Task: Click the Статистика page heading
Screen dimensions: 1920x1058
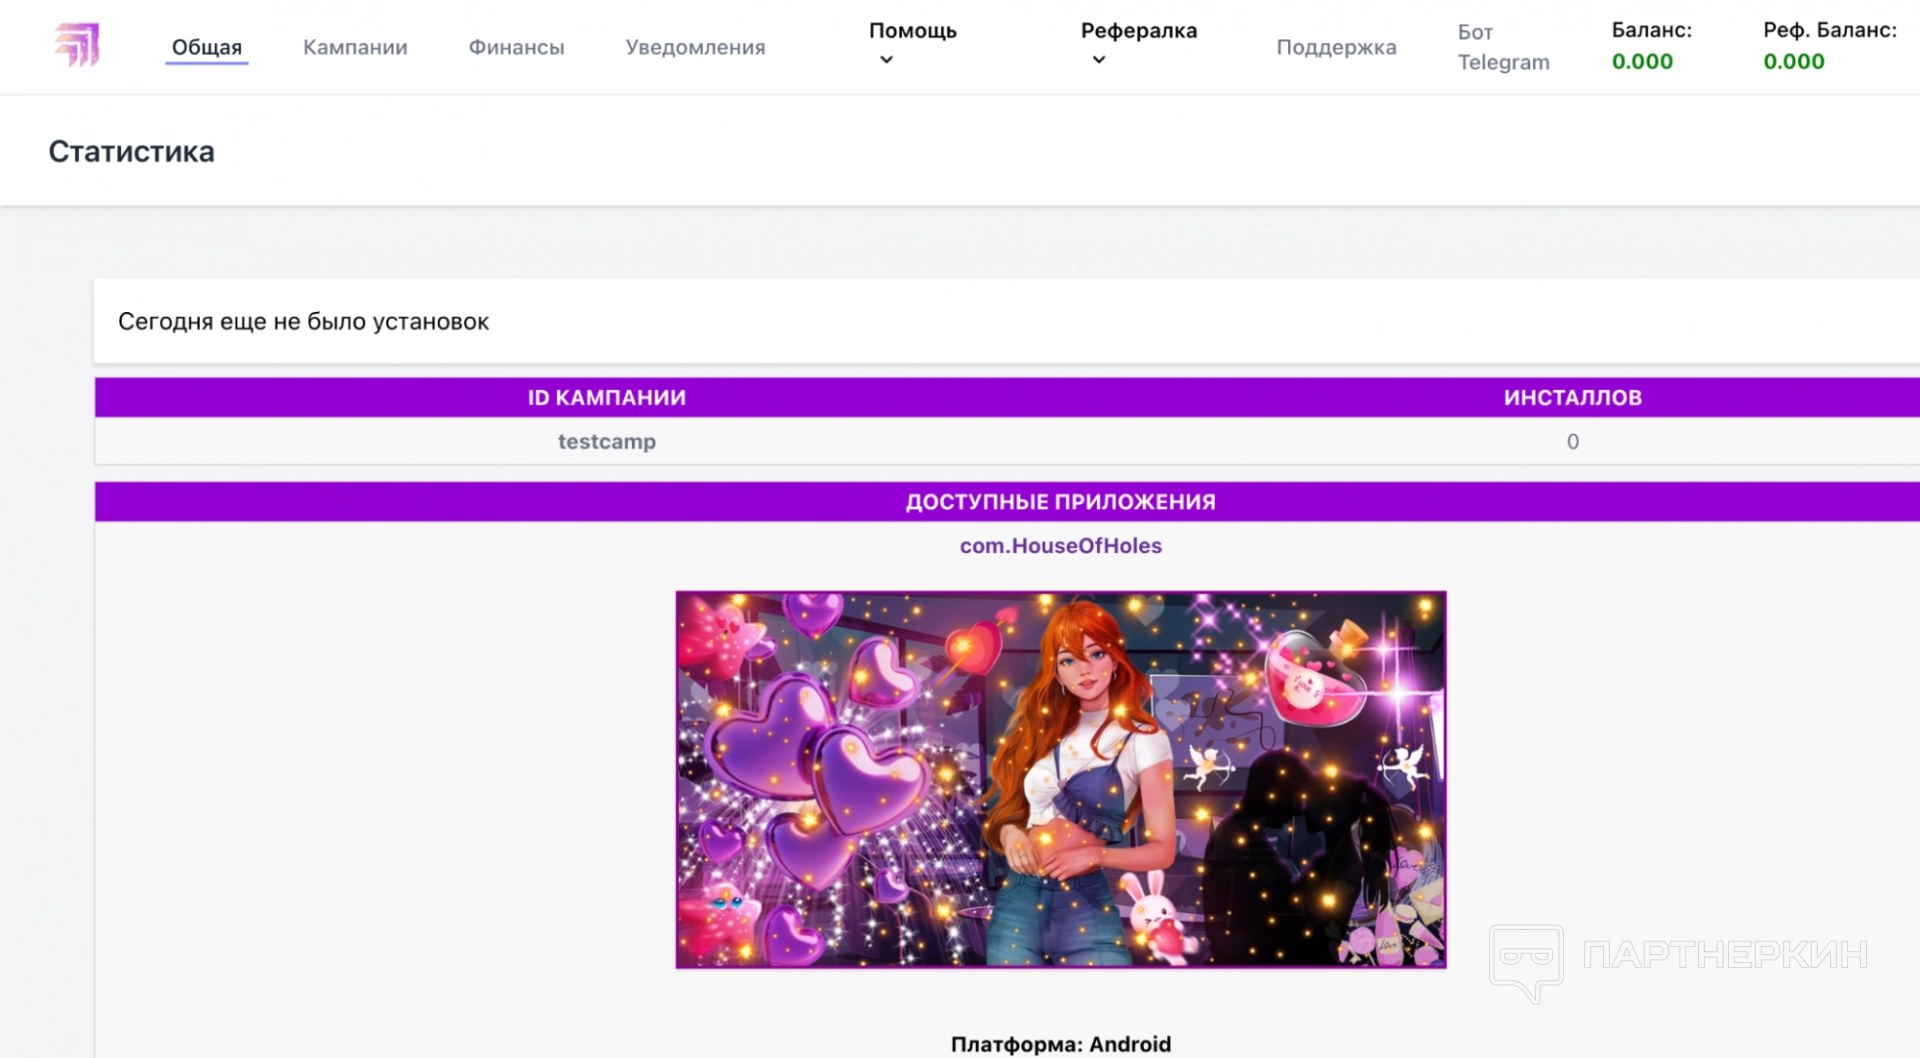Action: 132,152
